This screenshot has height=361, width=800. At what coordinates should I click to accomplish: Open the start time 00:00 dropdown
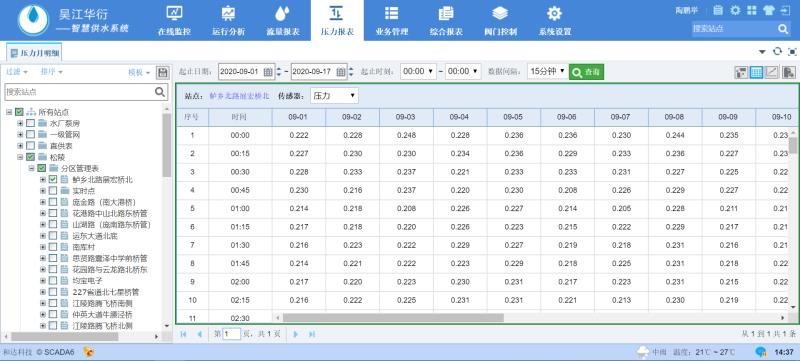pyautogui.click(x=418, y=71)
